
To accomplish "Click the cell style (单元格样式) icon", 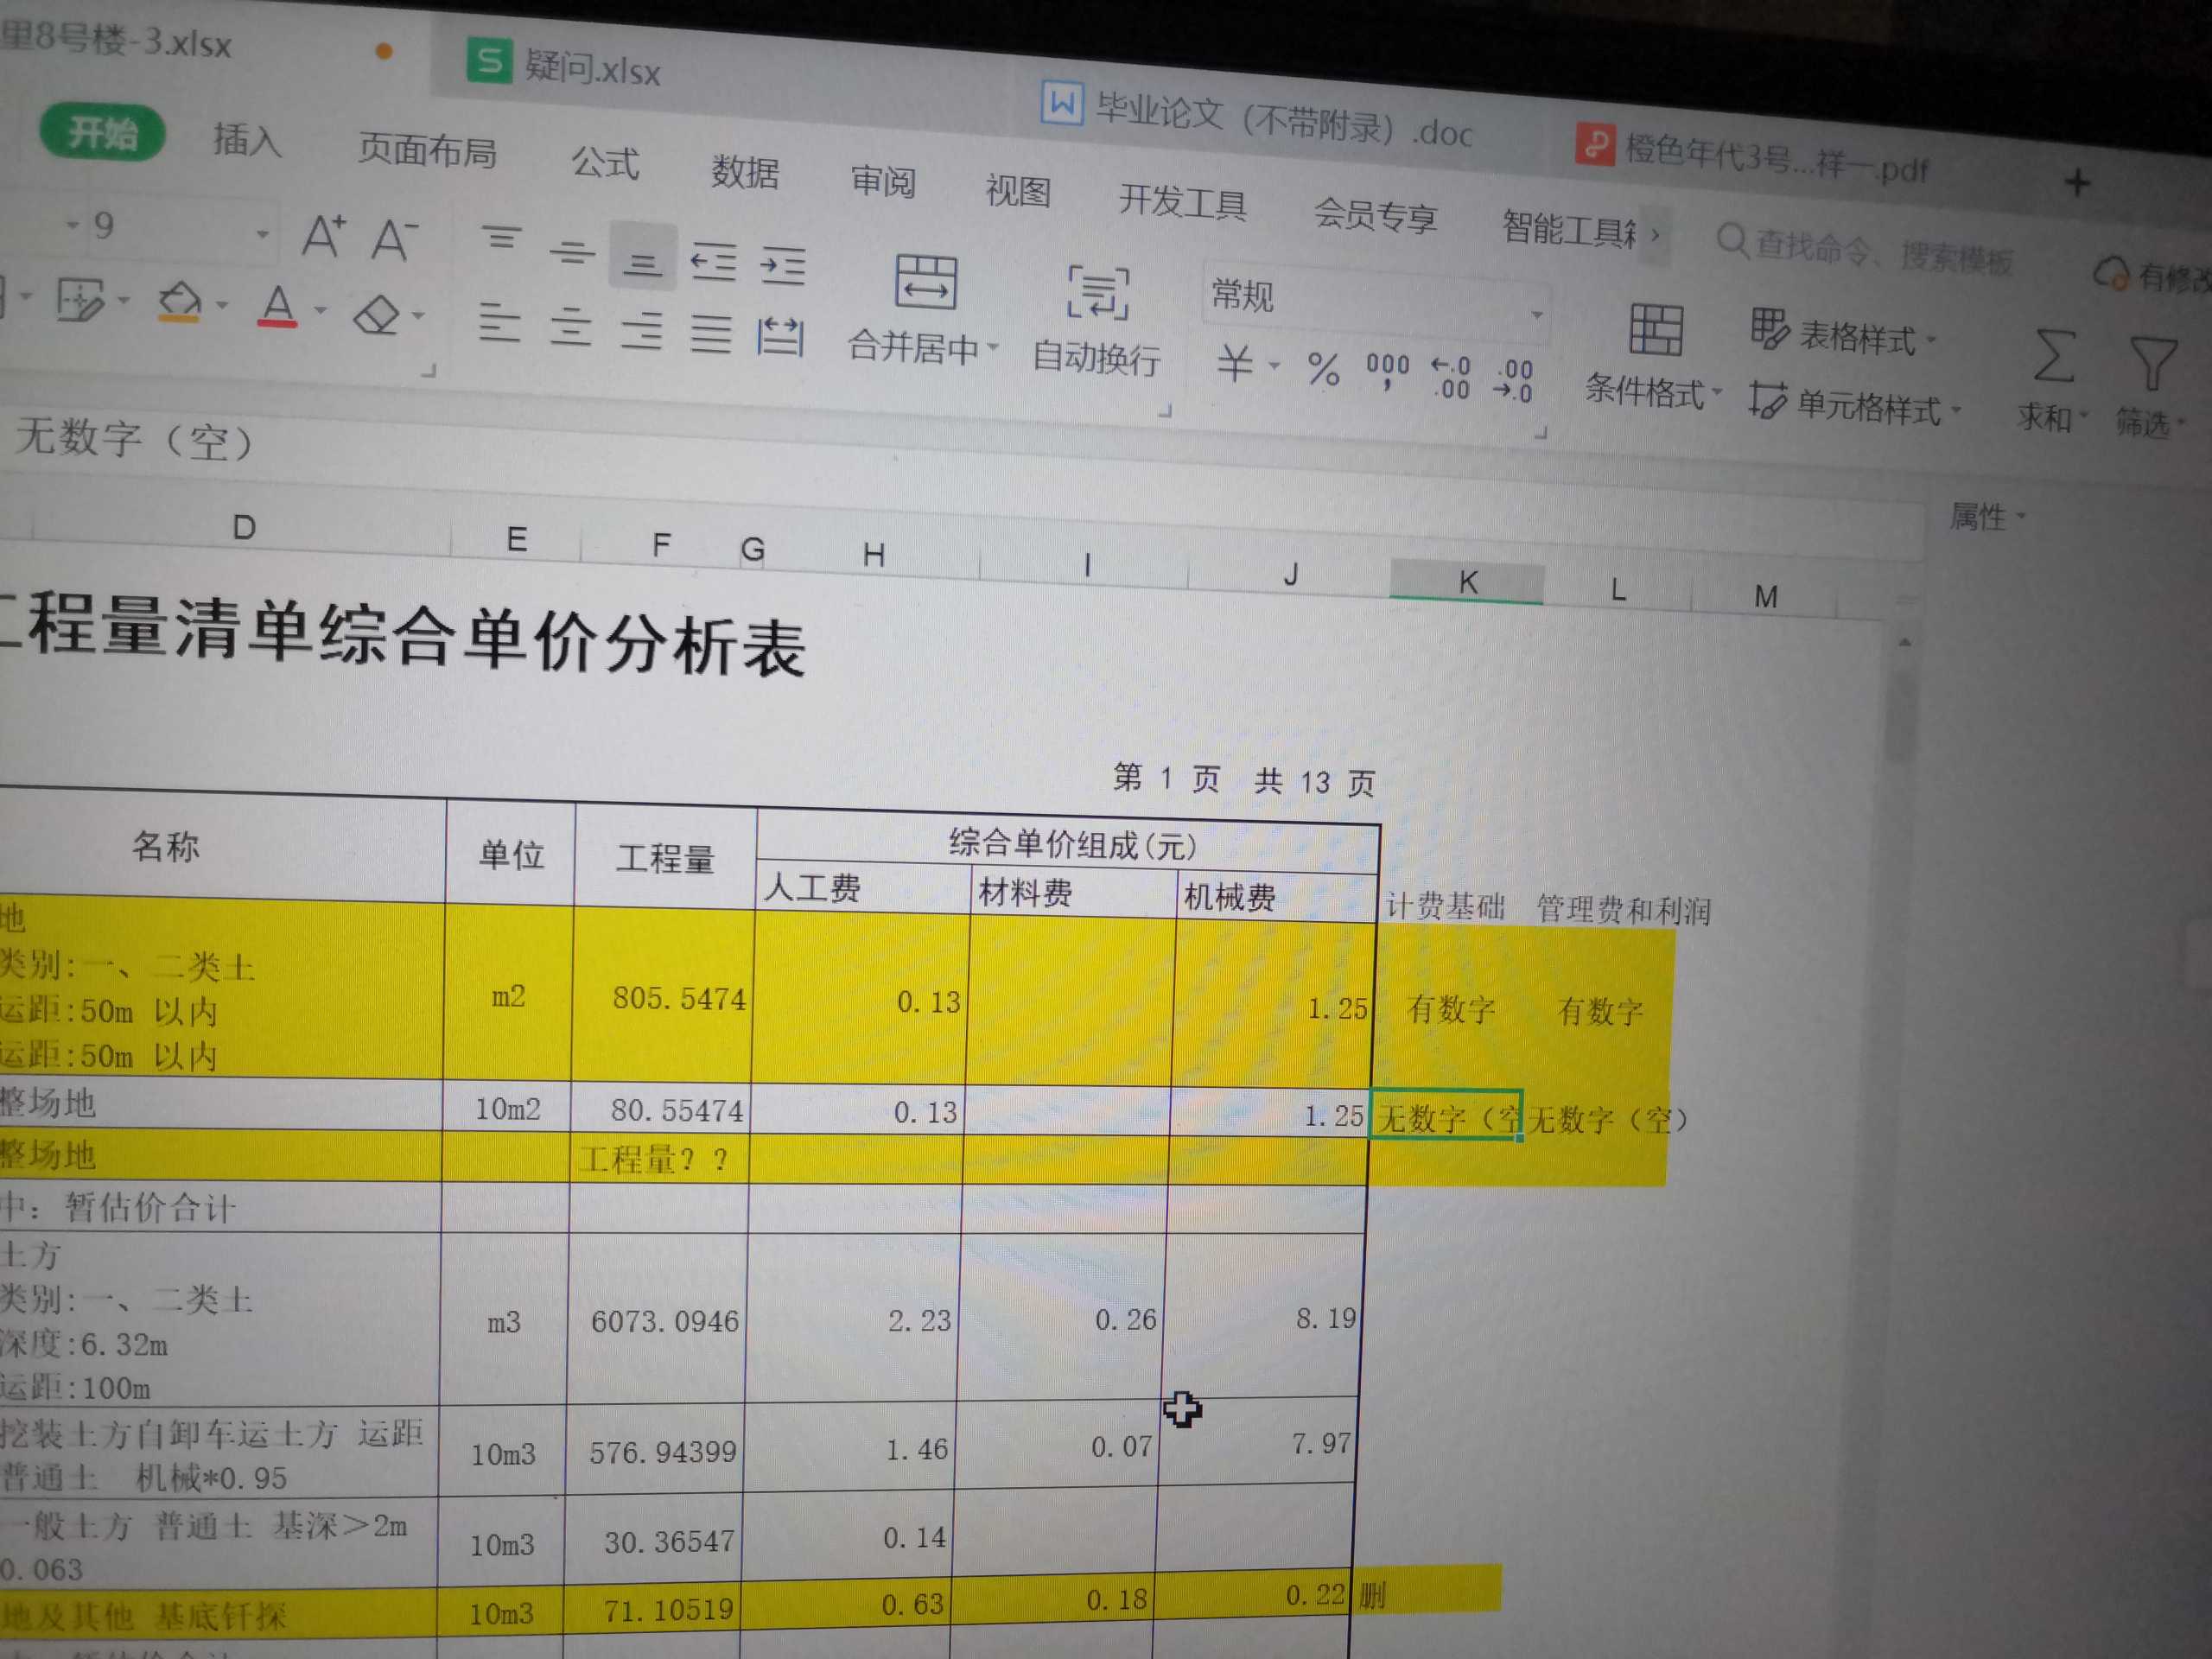I will [1767, 399].
